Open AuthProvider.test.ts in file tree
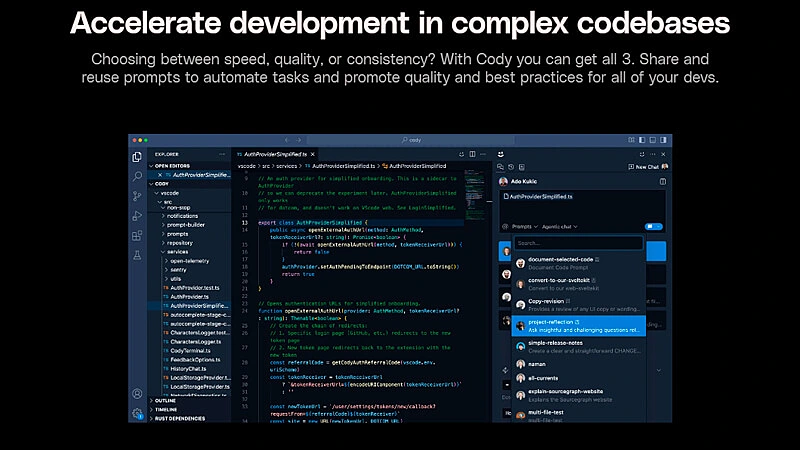Screen dimensions: 800x450 coord(194,287)
